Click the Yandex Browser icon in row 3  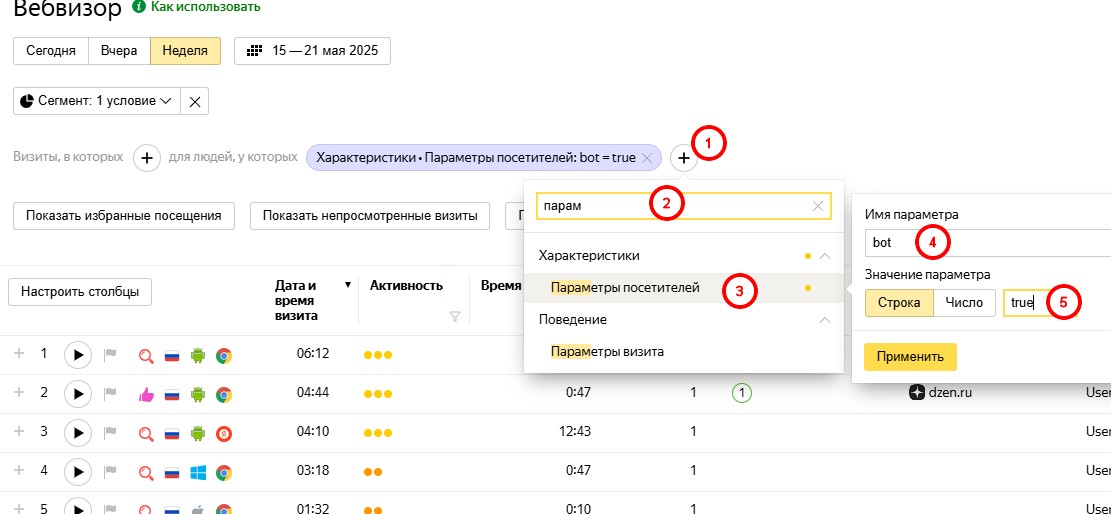(x=224, y=434)
